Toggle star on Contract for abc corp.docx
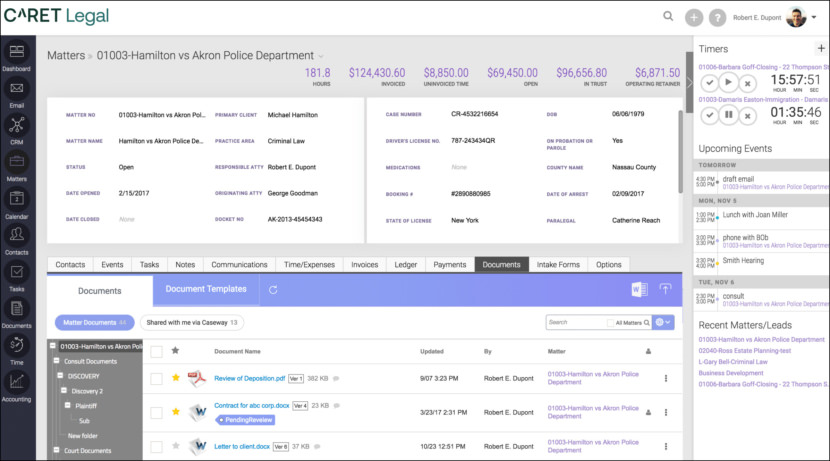This screenshot has width=830, height=461. pyautogui.click(x=176, y=411)
